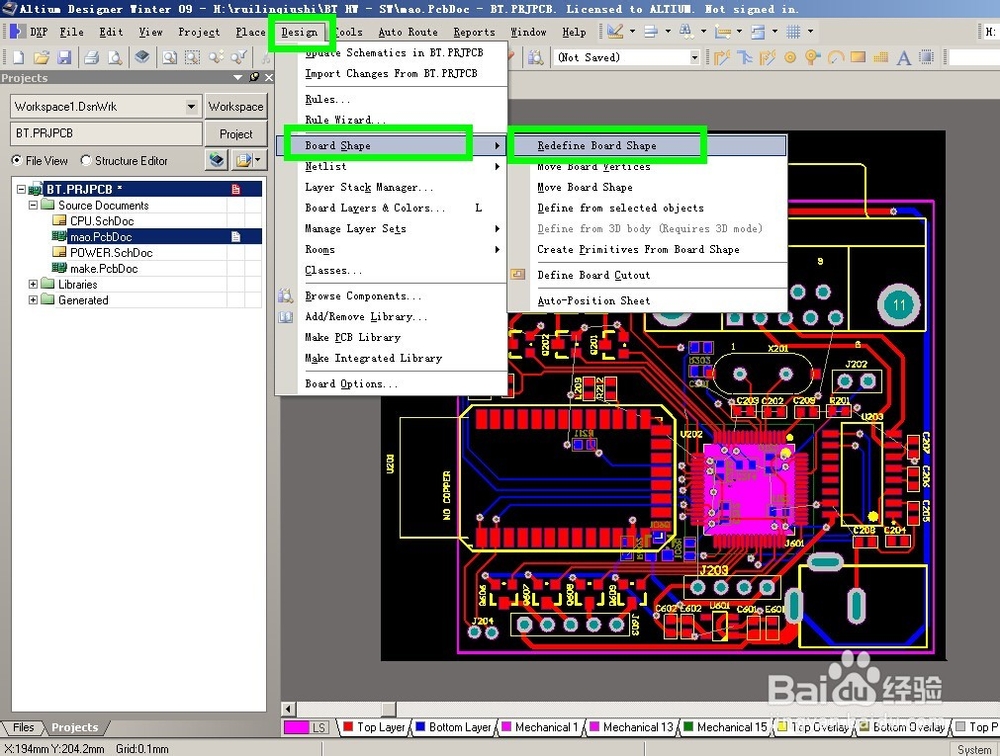Choose Redefine Board Shape submenu item

click(x=649, y=145)
